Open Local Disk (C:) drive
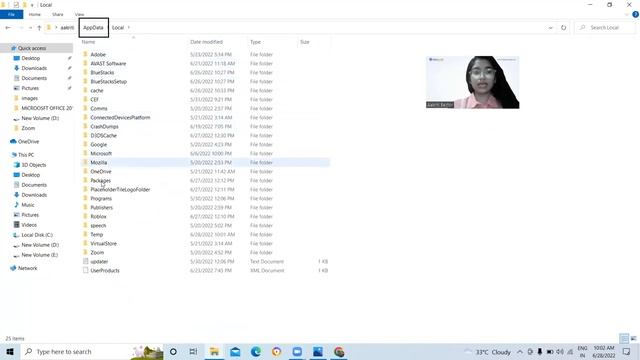This screenshot has height=360, width=640. coord(37,235)
